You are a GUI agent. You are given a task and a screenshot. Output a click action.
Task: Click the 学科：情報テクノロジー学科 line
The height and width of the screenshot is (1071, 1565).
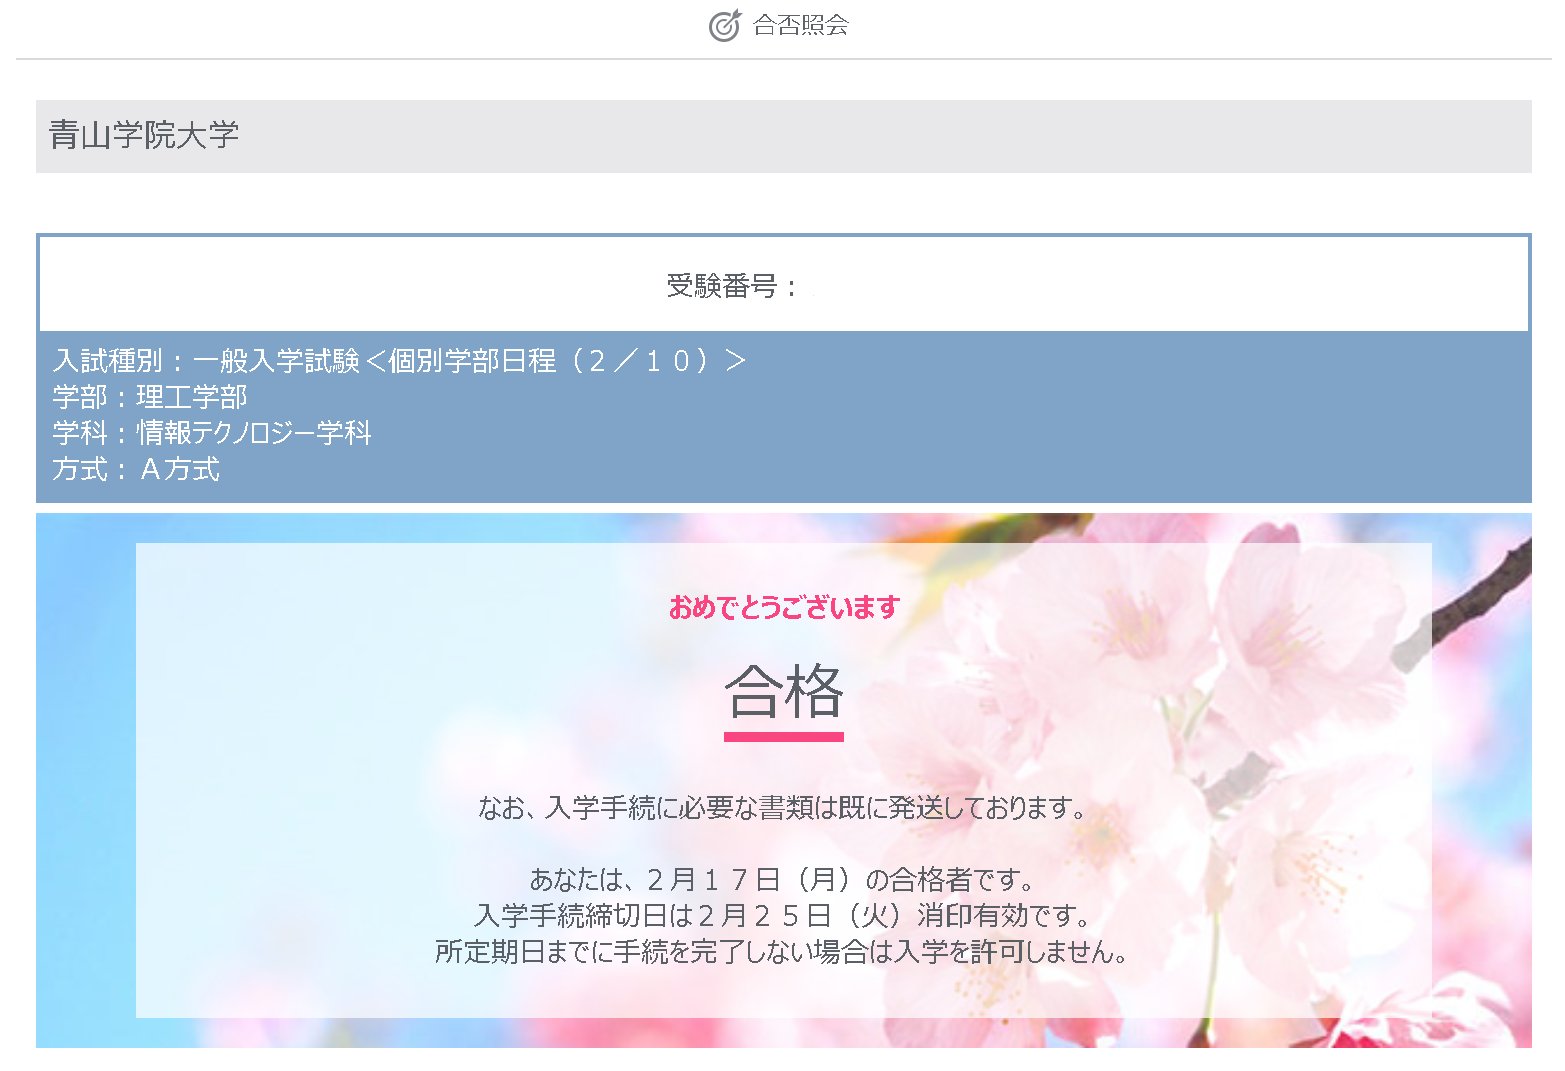click(212, 432)
